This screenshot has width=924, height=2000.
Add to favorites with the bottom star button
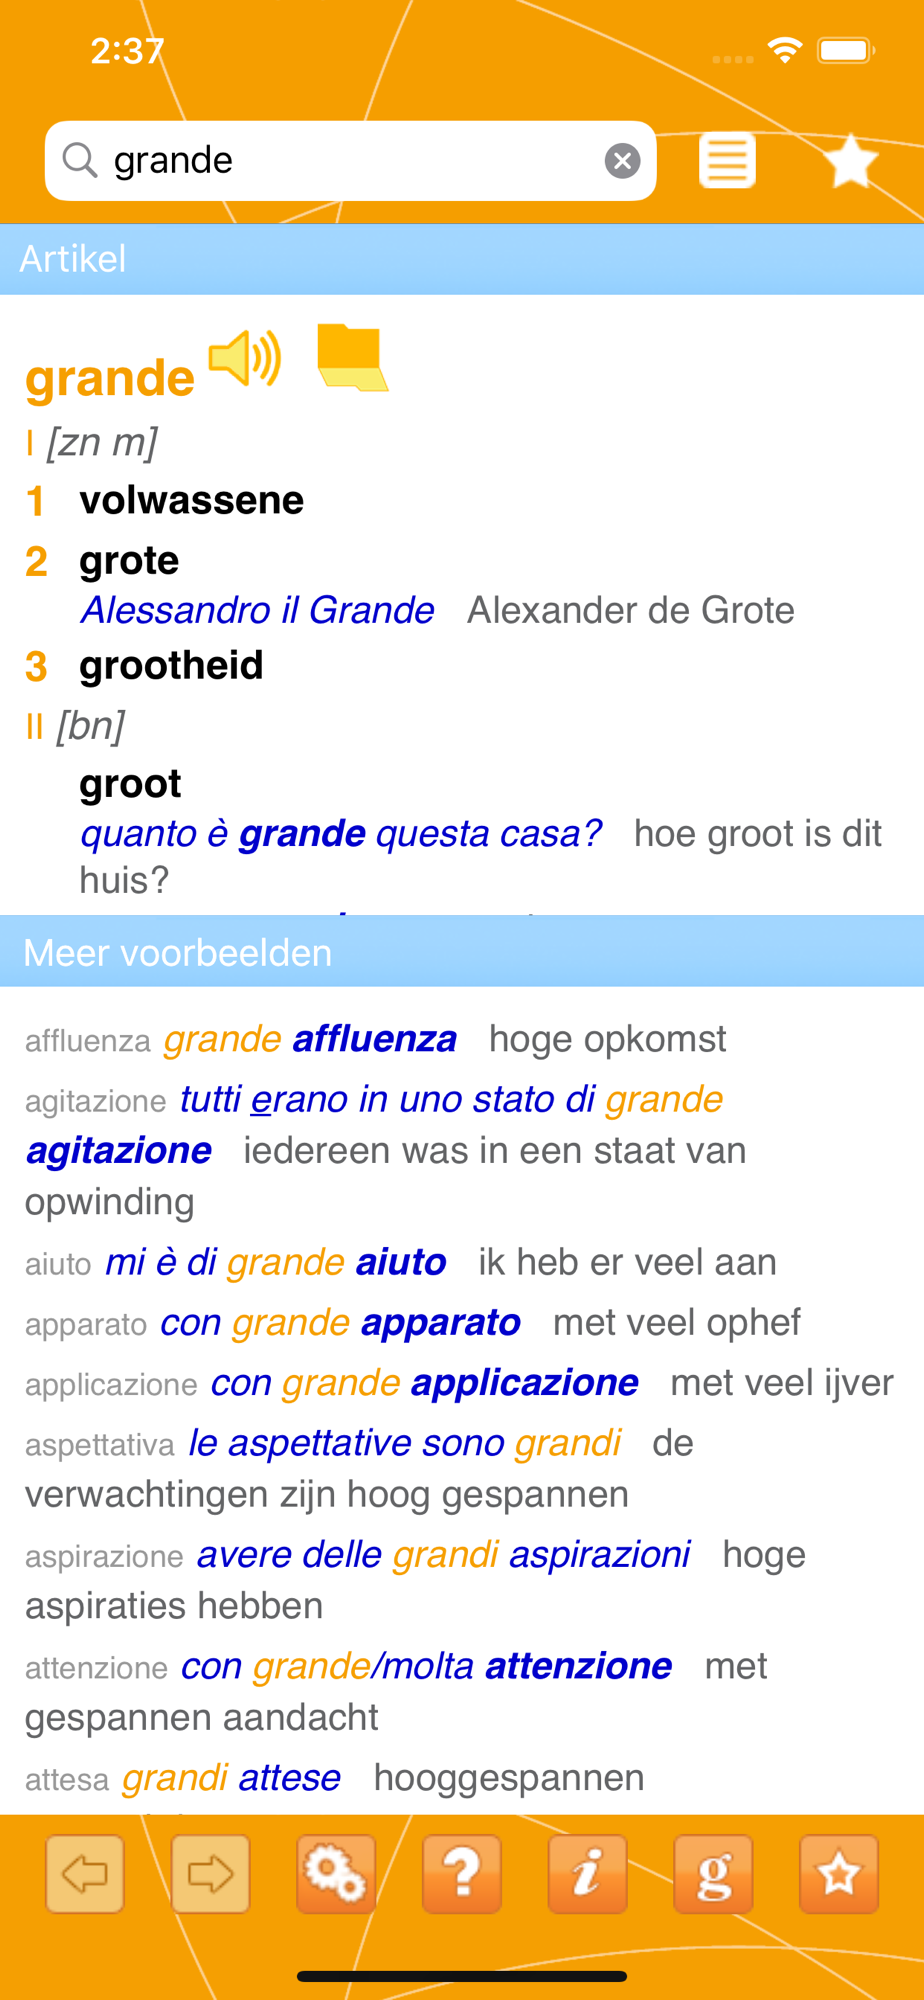tap(839, 1874)
